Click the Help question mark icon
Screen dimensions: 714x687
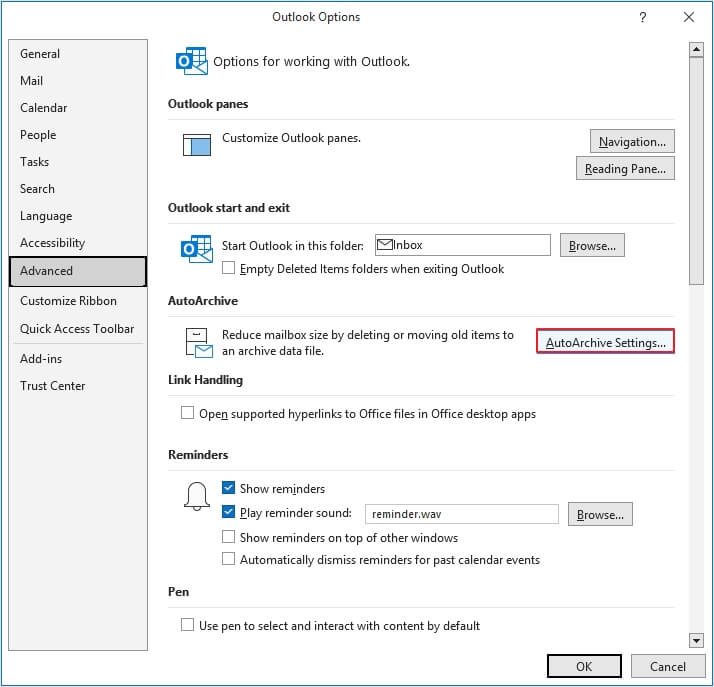point(643,17)
